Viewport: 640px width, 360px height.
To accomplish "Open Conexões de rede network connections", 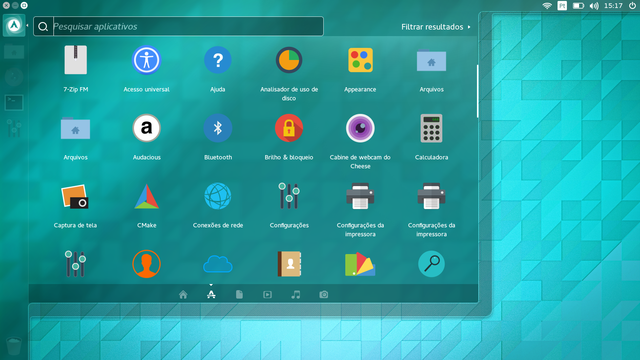I will (218, 196).
